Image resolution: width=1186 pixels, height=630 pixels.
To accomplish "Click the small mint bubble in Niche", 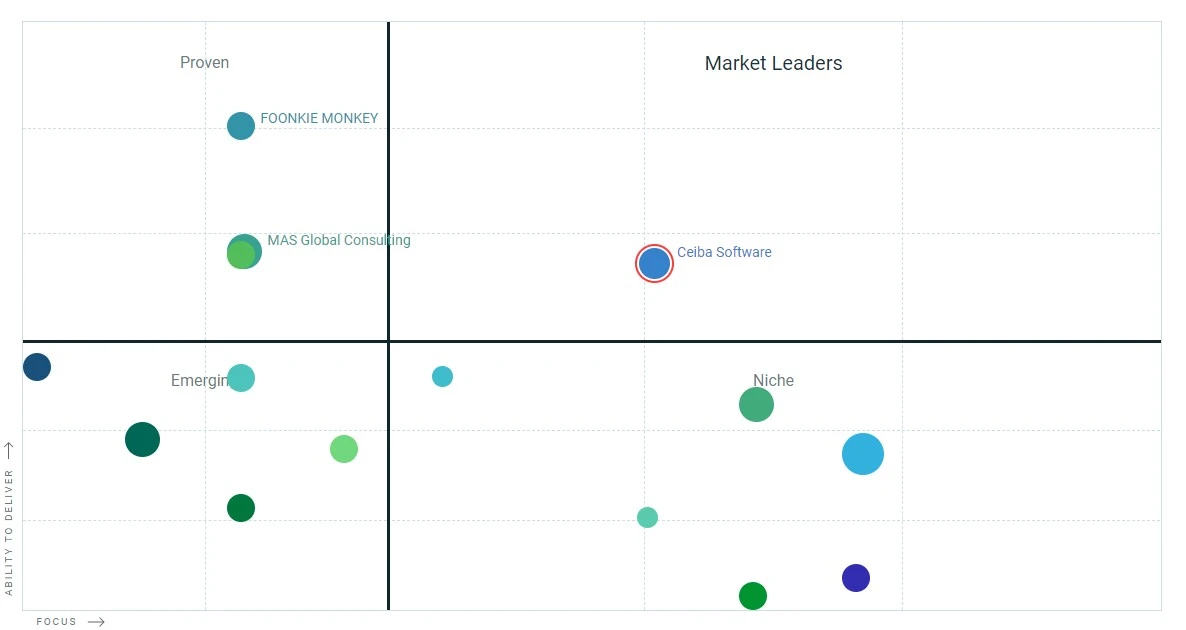I will point(647,517).
